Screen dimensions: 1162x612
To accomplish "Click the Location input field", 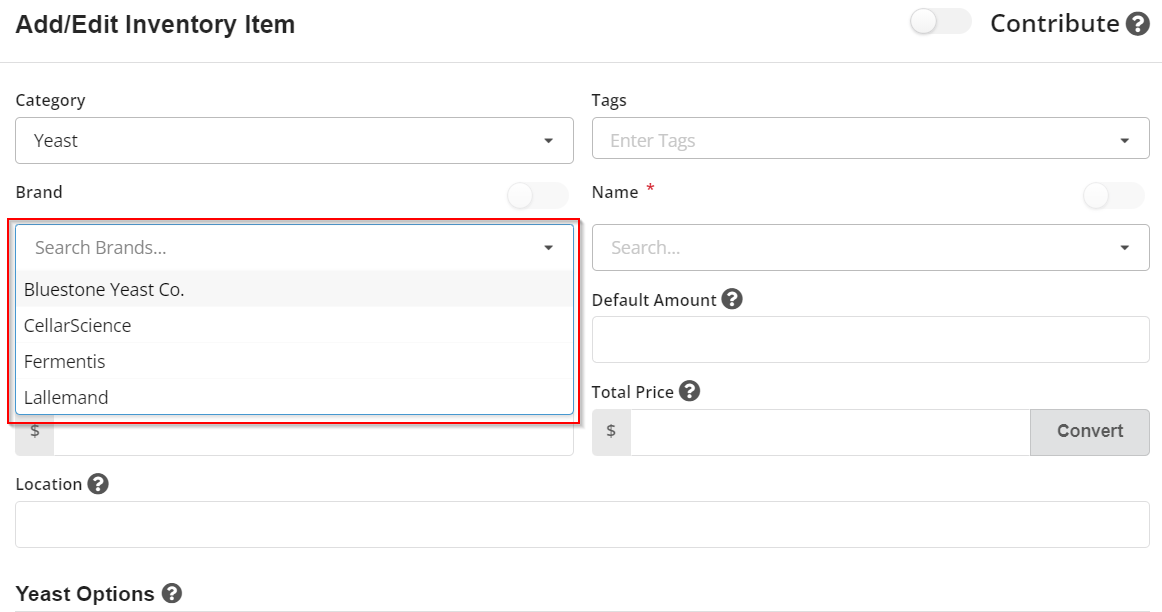I will tap(582, 525).
